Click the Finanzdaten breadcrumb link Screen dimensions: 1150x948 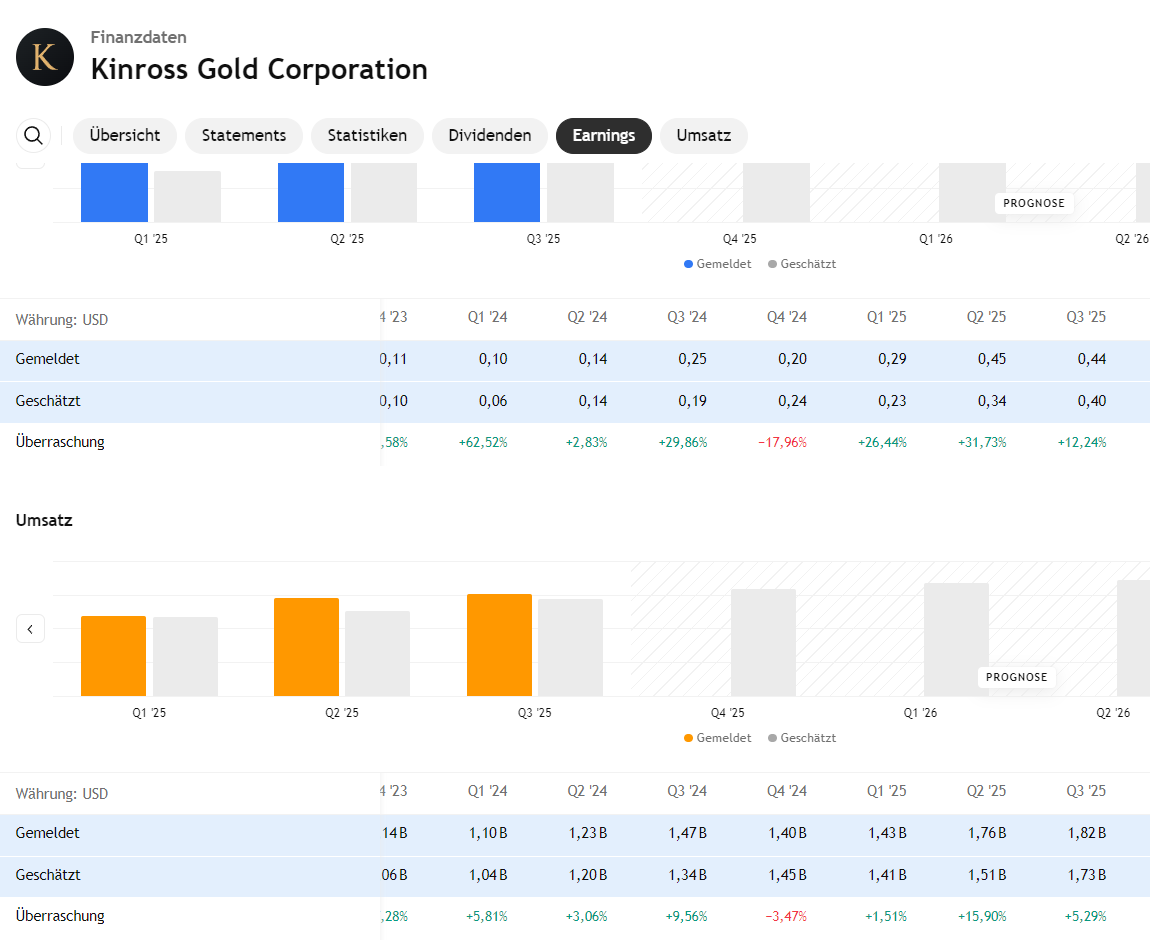point(138,37)
